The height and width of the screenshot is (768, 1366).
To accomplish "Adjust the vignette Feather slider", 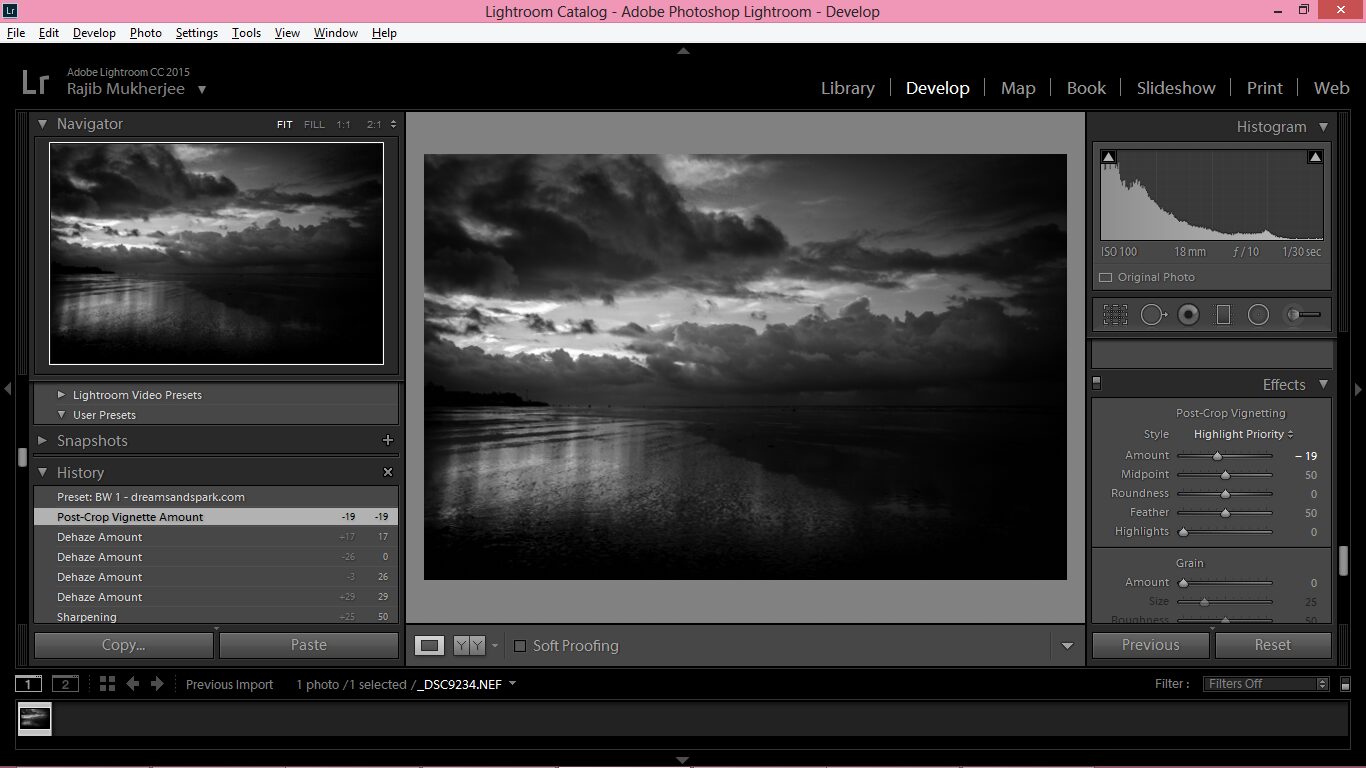I will (1225, 513).
